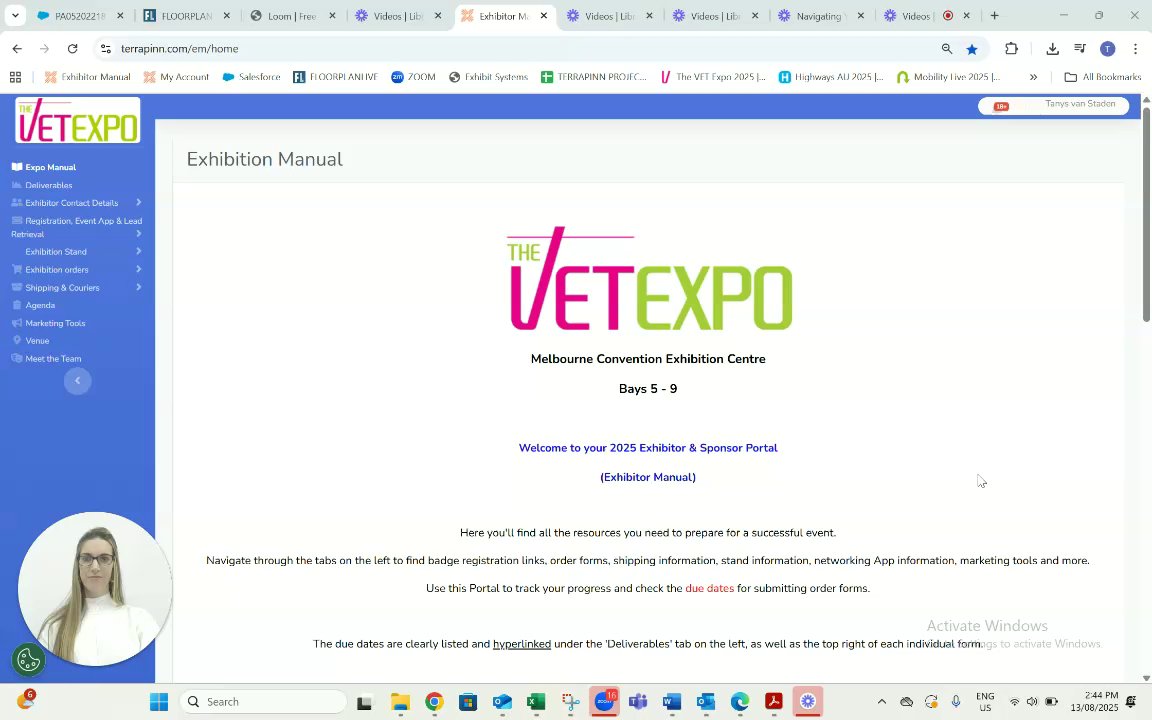Click the 'Exhibition Manual' page heading

point(264,159)
